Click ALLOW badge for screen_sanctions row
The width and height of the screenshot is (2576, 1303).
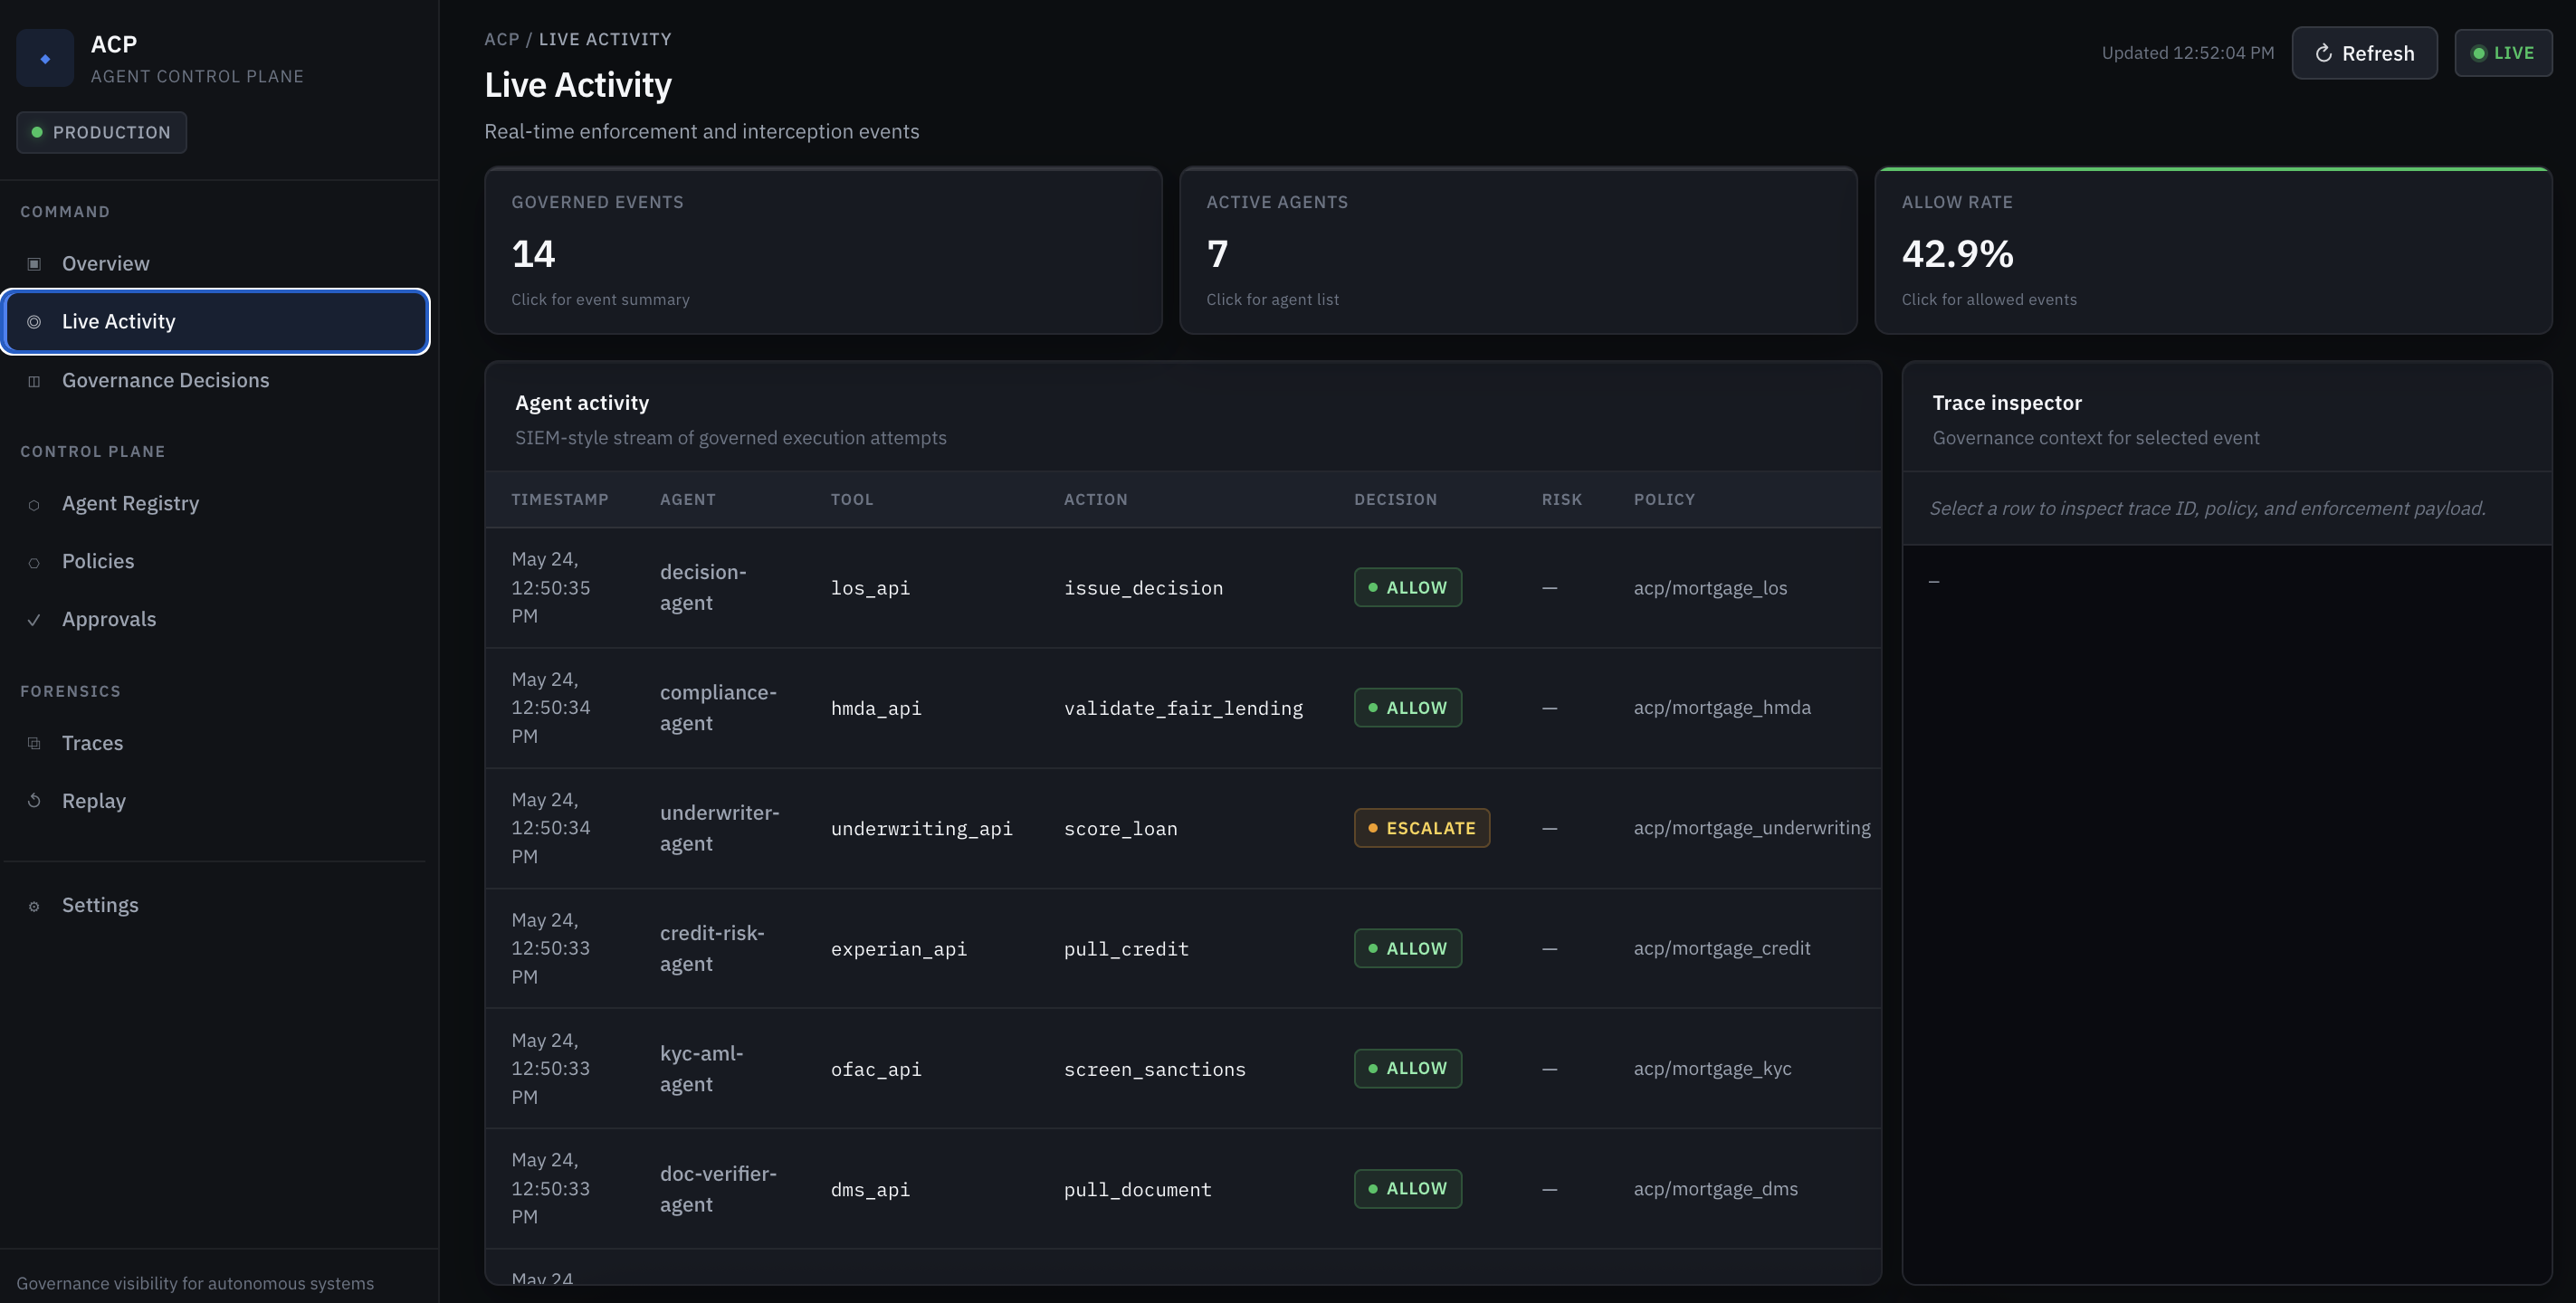click(x=1407, y=1069)
